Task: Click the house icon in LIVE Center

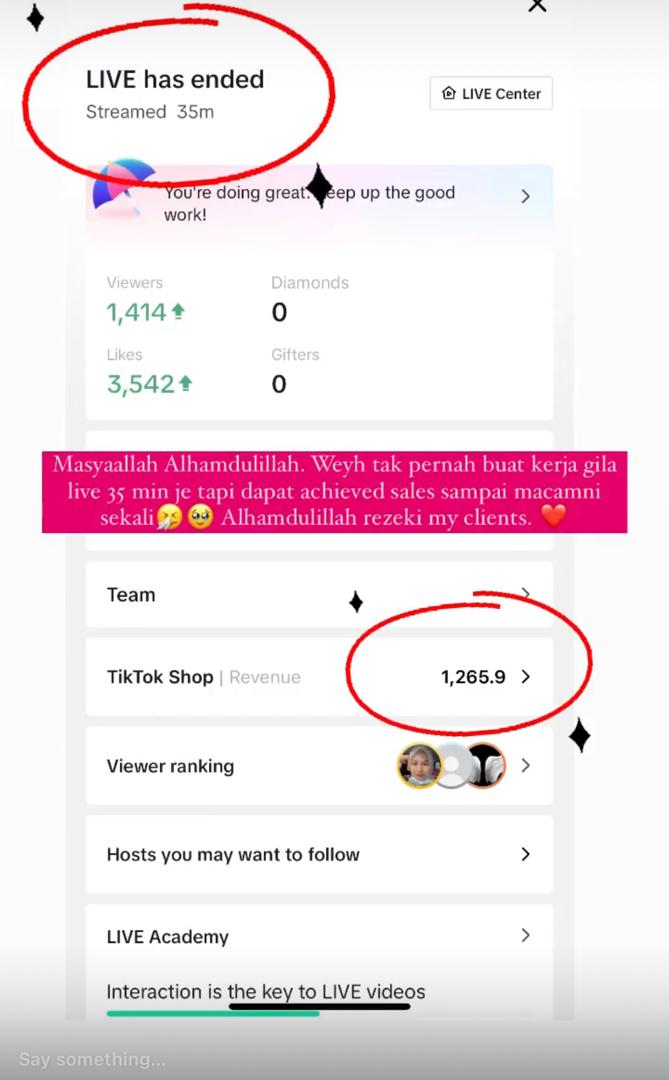Action: point(449,93)
